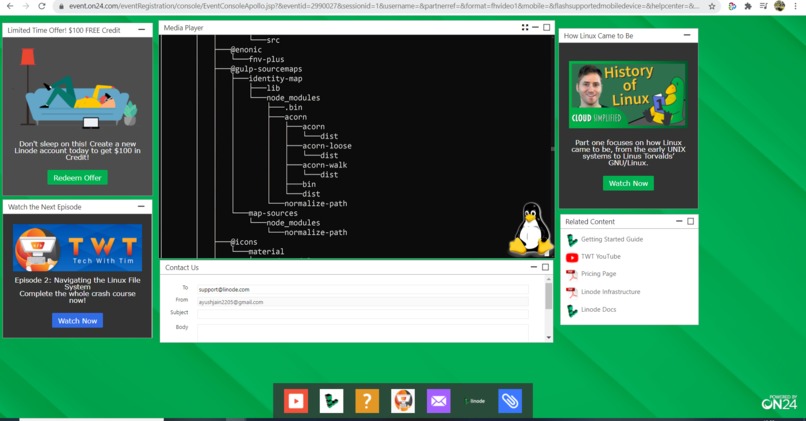The image size is (806, 421).
Task: Open the Linode Infrastructure PDF link
Action: pyautogui.click(x=610, y=291)
